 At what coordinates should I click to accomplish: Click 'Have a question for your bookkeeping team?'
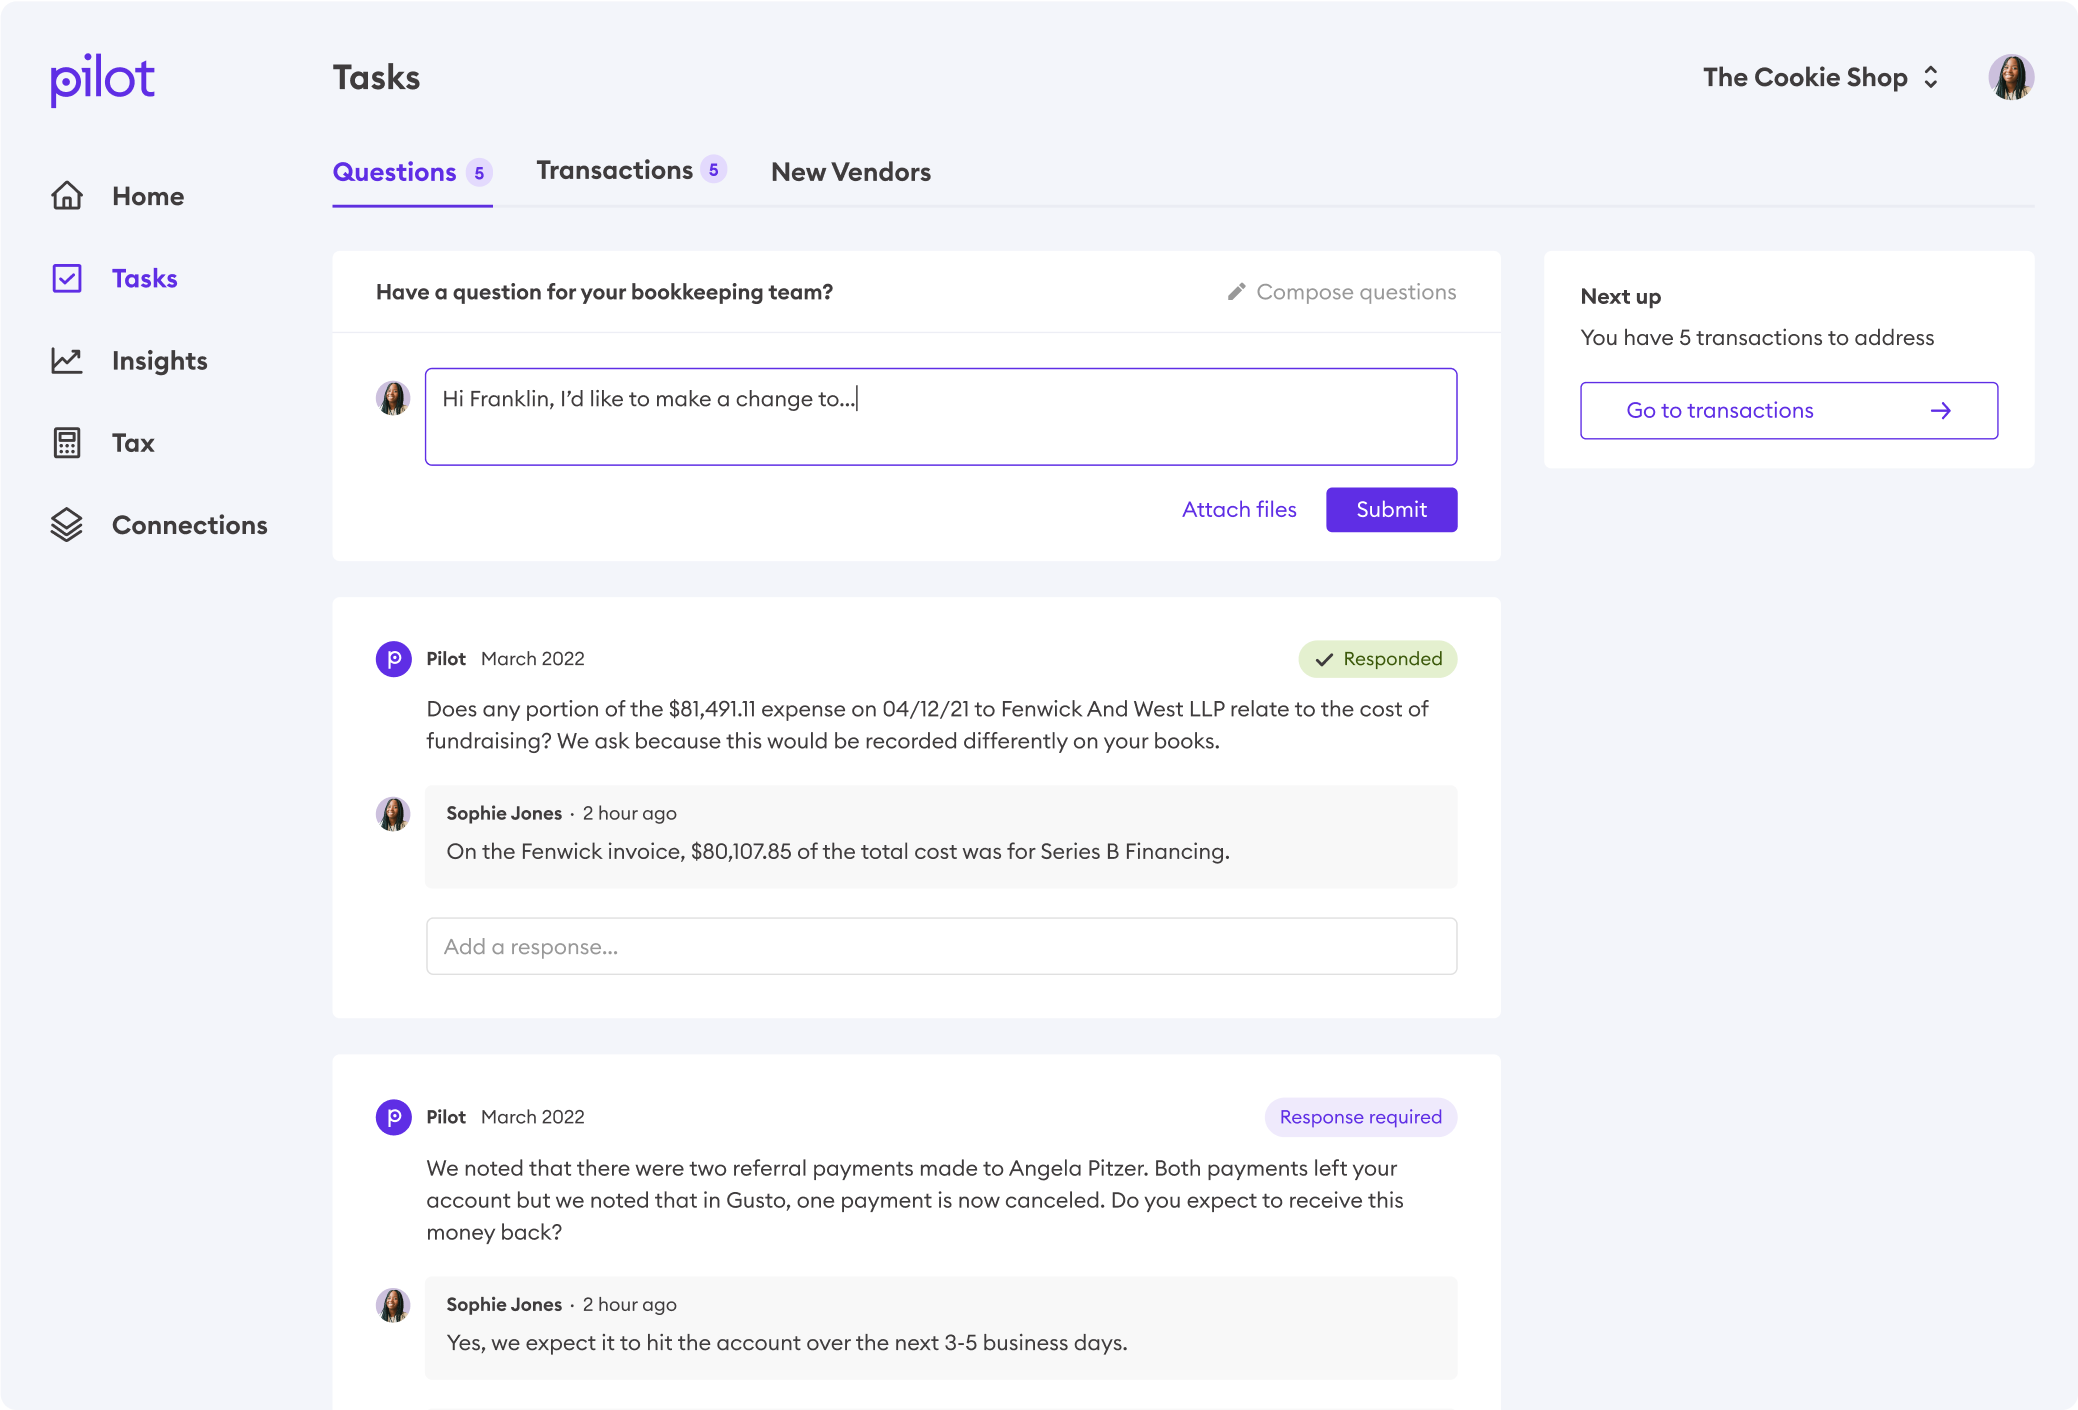[604, 291]
